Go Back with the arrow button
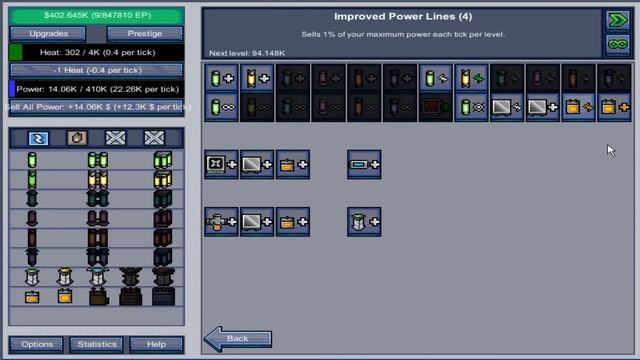Viewport: 640px width, 360px height. (x=238, y=339)
